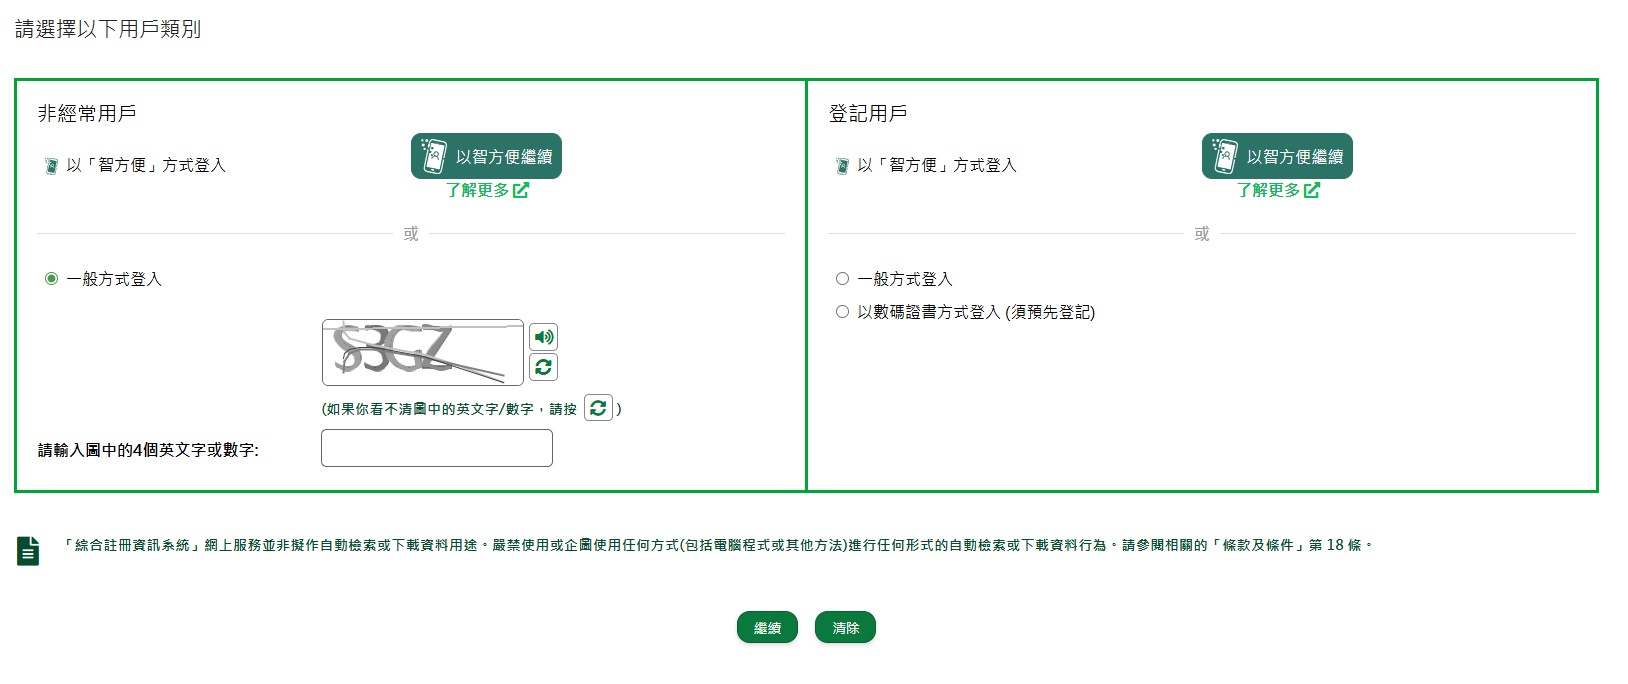The image size is (1628, 684).
Task: Click the 以智方便繼續 button under 非經常用戶
Action: [x=486, y=156]
